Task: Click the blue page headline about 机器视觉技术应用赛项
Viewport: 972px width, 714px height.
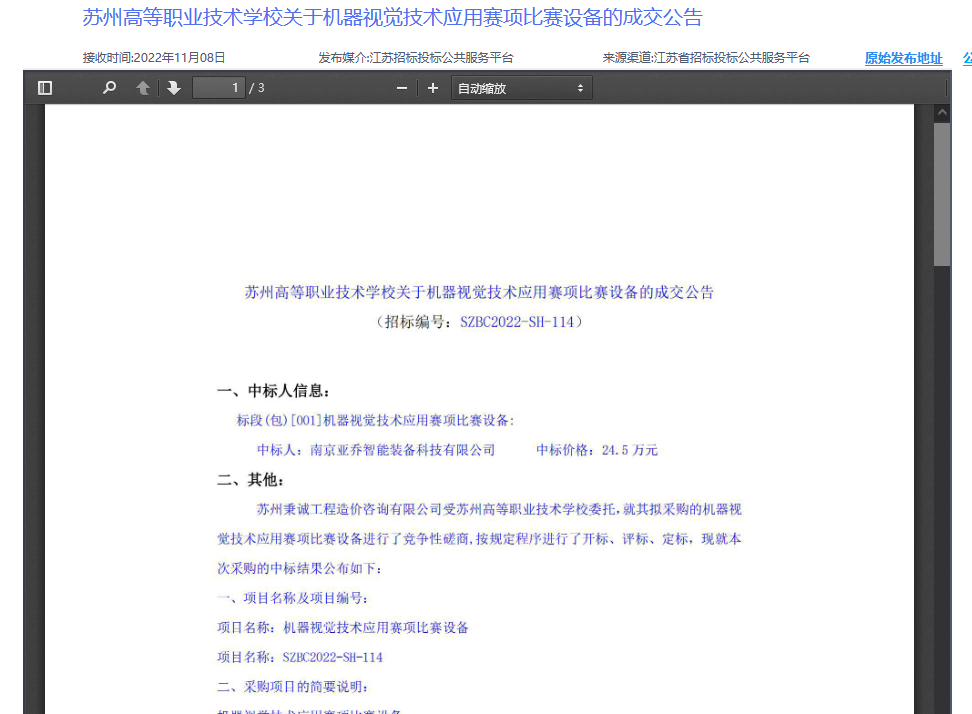Action: (392, 17)
